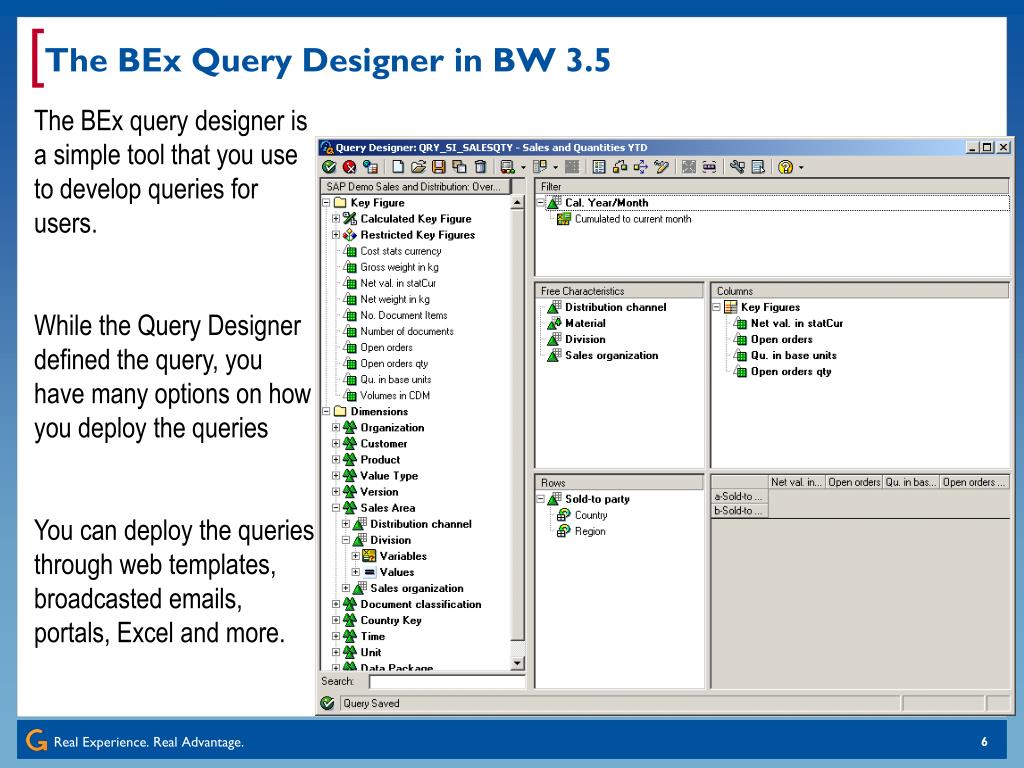The image size is (1024, 768).
Task: Click the Publish toolbar icon left of the first dropdown arrow
Action: pos(508,167)
